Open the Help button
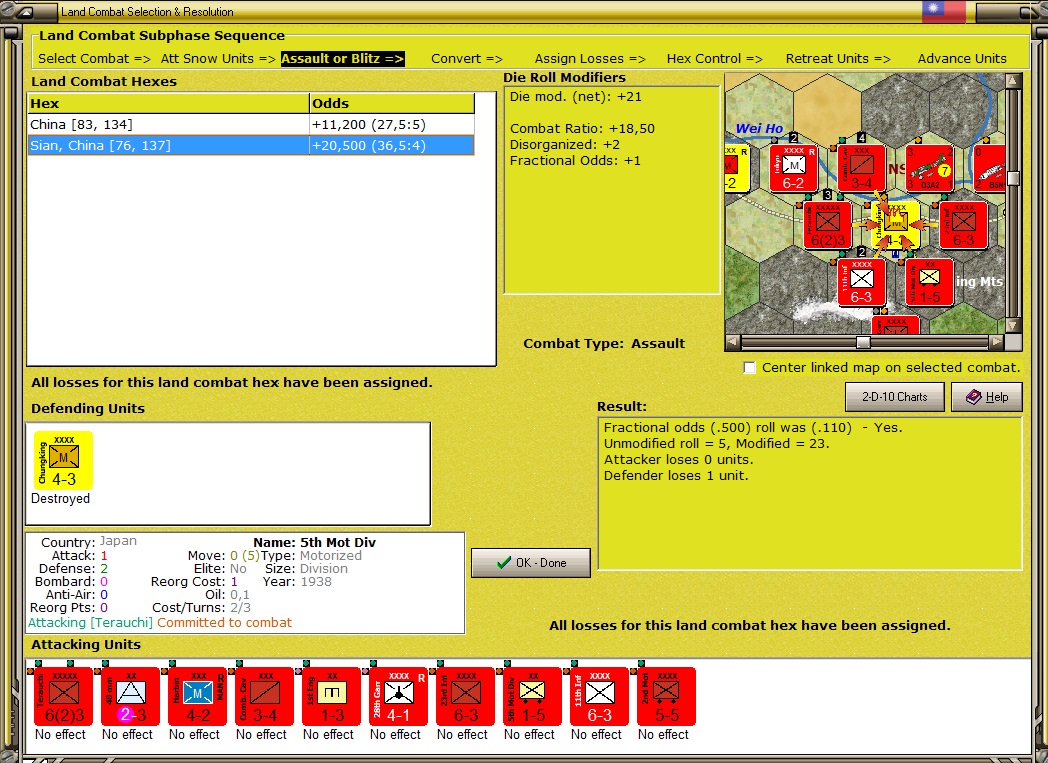This screenshot has width=1048, height=763. (x=987, y=397)
